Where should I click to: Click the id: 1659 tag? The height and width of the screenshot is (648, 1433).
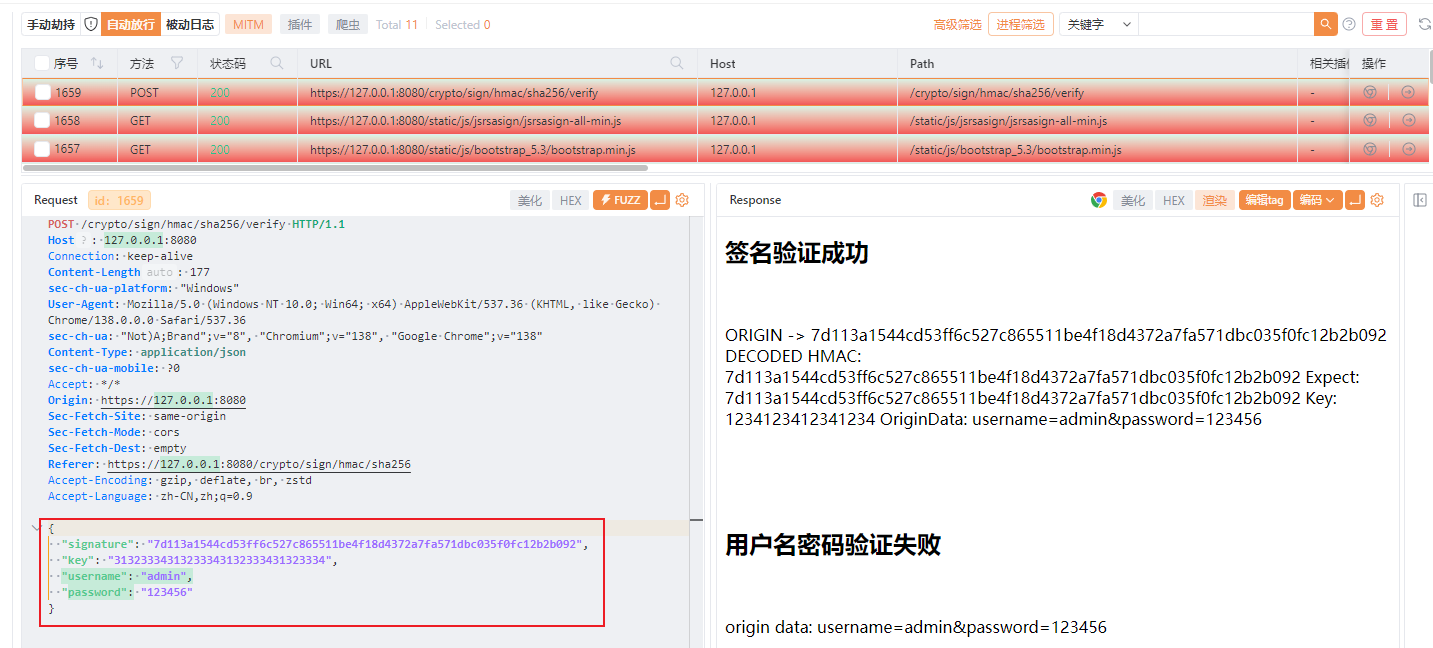[x=118, y=200]
